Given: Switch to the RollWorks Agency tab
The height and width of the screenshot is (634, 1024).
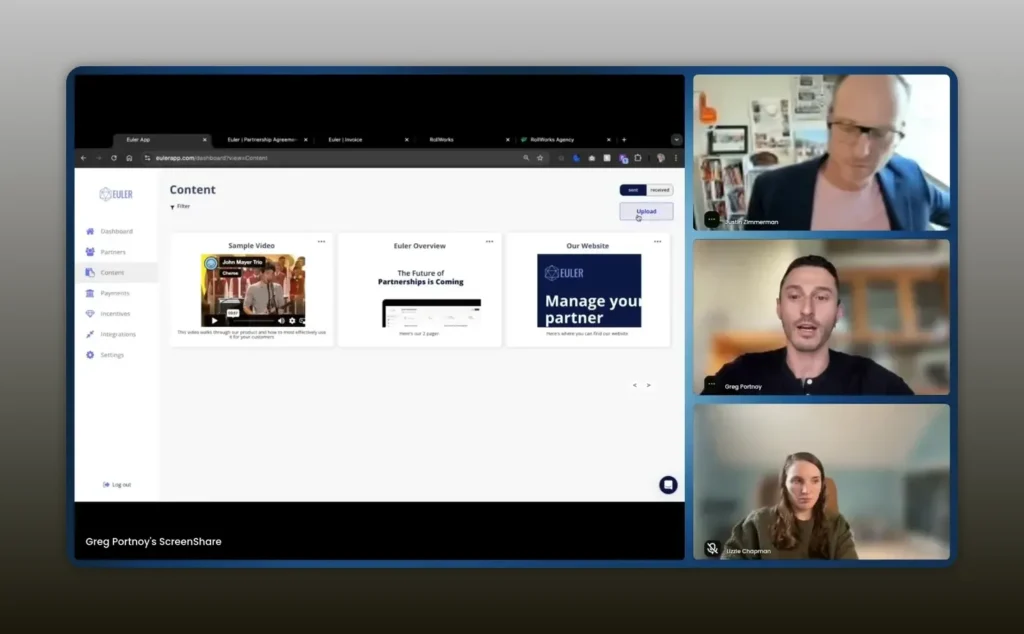Looking at the screenshot, I should click(551, 140).
